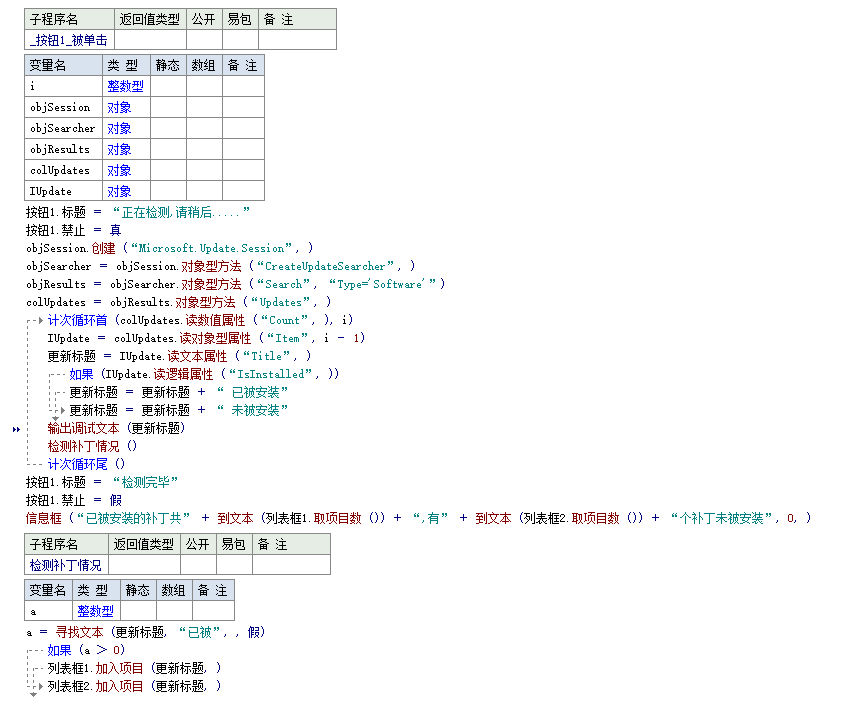848x709 pixels.
Task: Click the 列表框2.加入项目 code line
Action: click(x=133, y=686)
